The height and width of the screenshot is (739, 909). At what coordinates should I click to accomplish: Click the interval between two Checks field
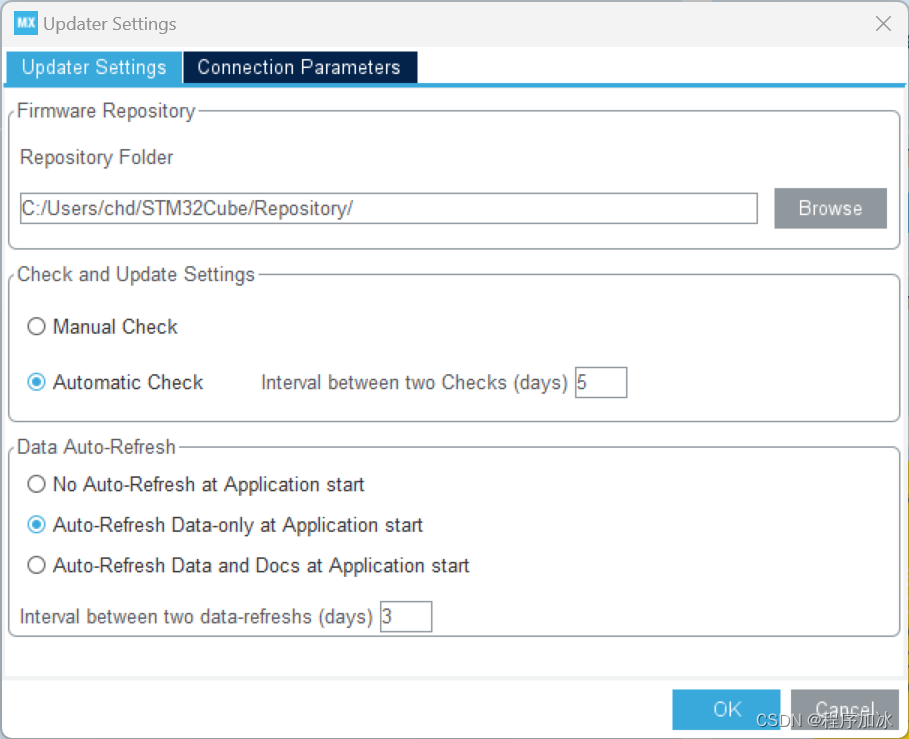click(601, 383)
